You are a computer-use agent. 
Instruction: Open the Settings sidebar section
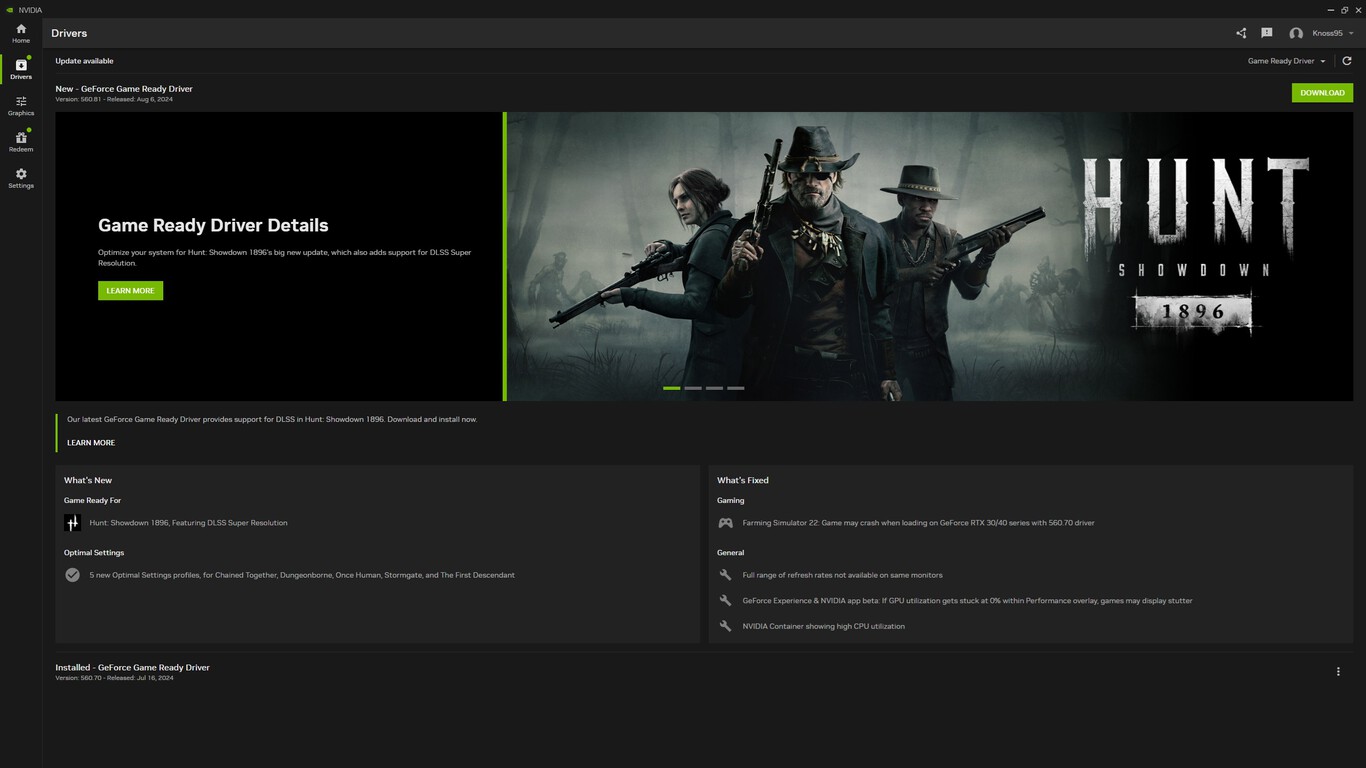tap(21, 178)
